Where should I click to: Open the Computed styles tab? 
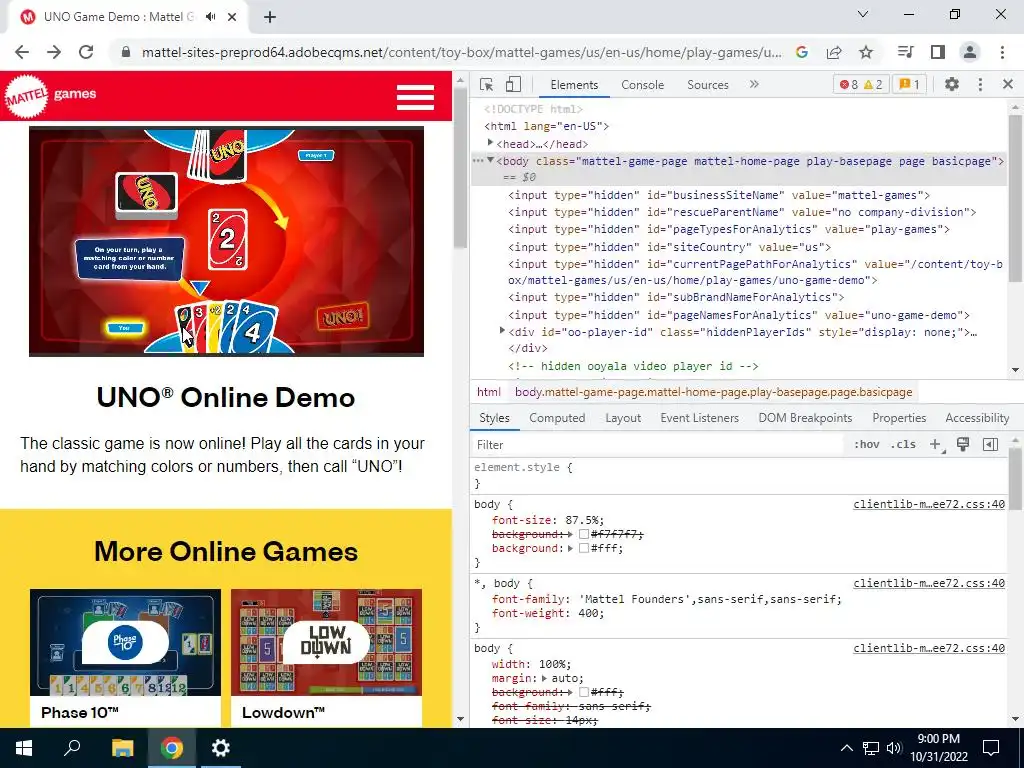[x=557, y=418]
